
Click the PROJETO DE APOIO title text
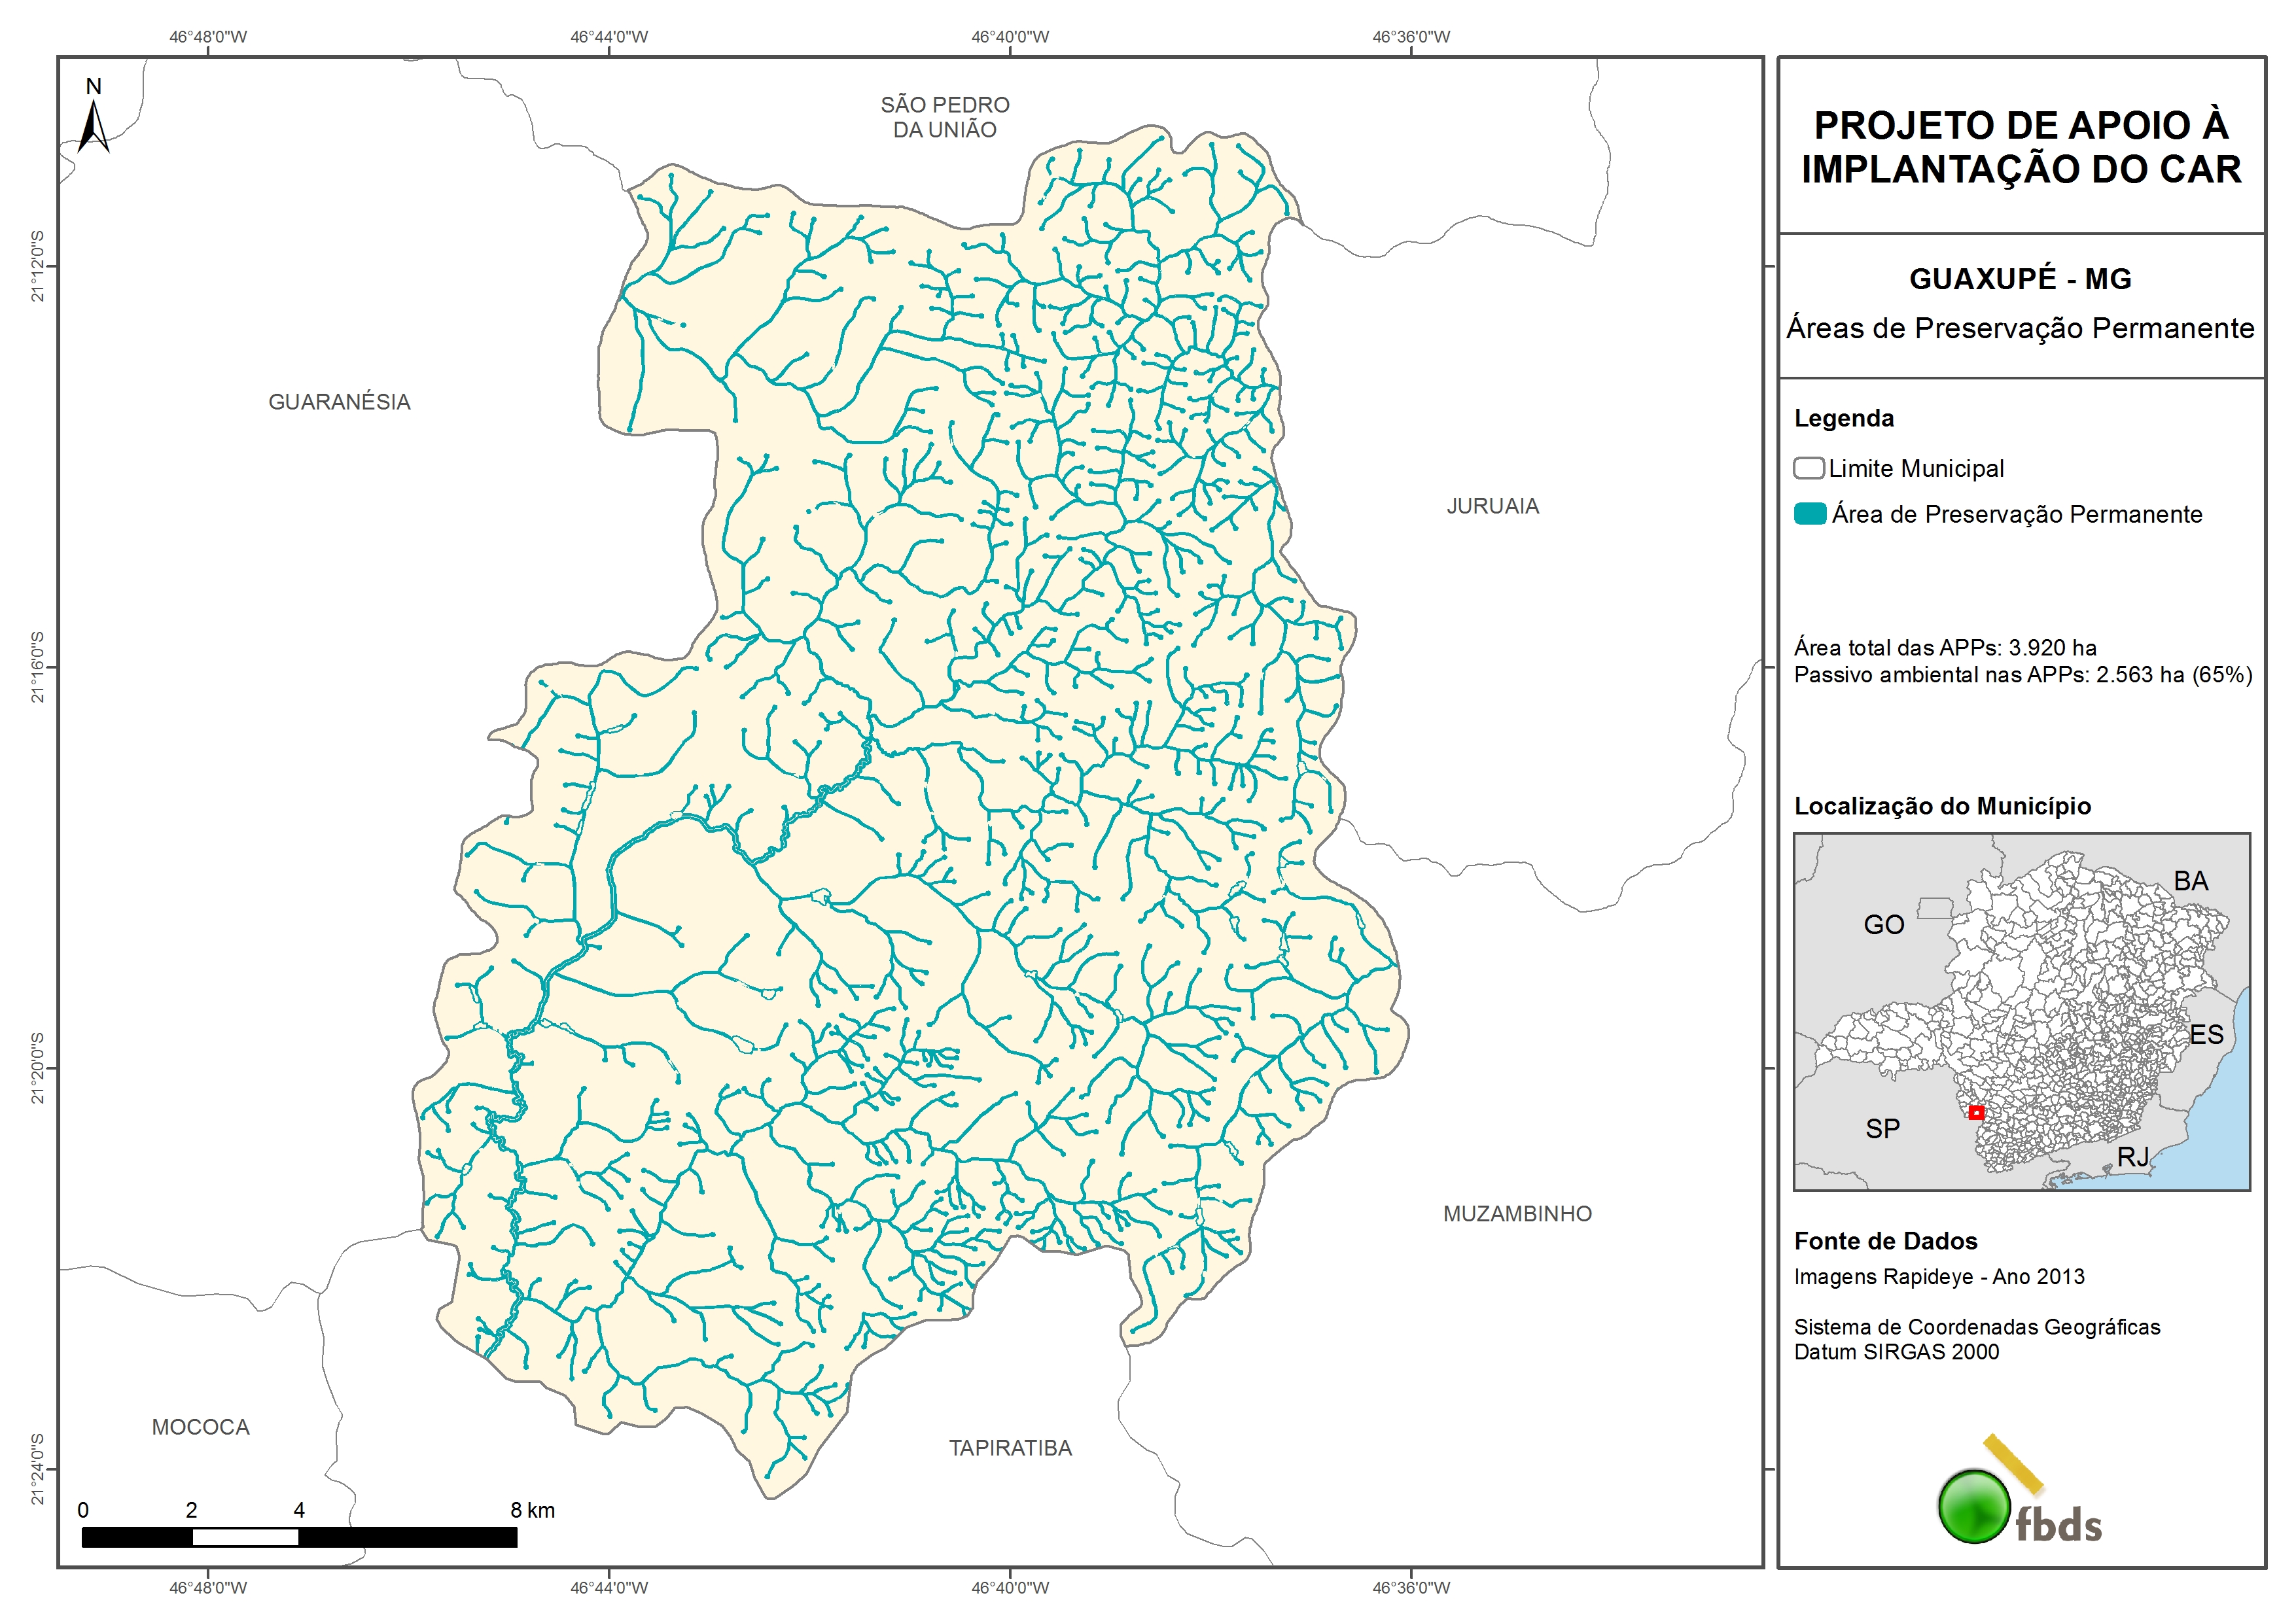click(x=2021, y=147)
